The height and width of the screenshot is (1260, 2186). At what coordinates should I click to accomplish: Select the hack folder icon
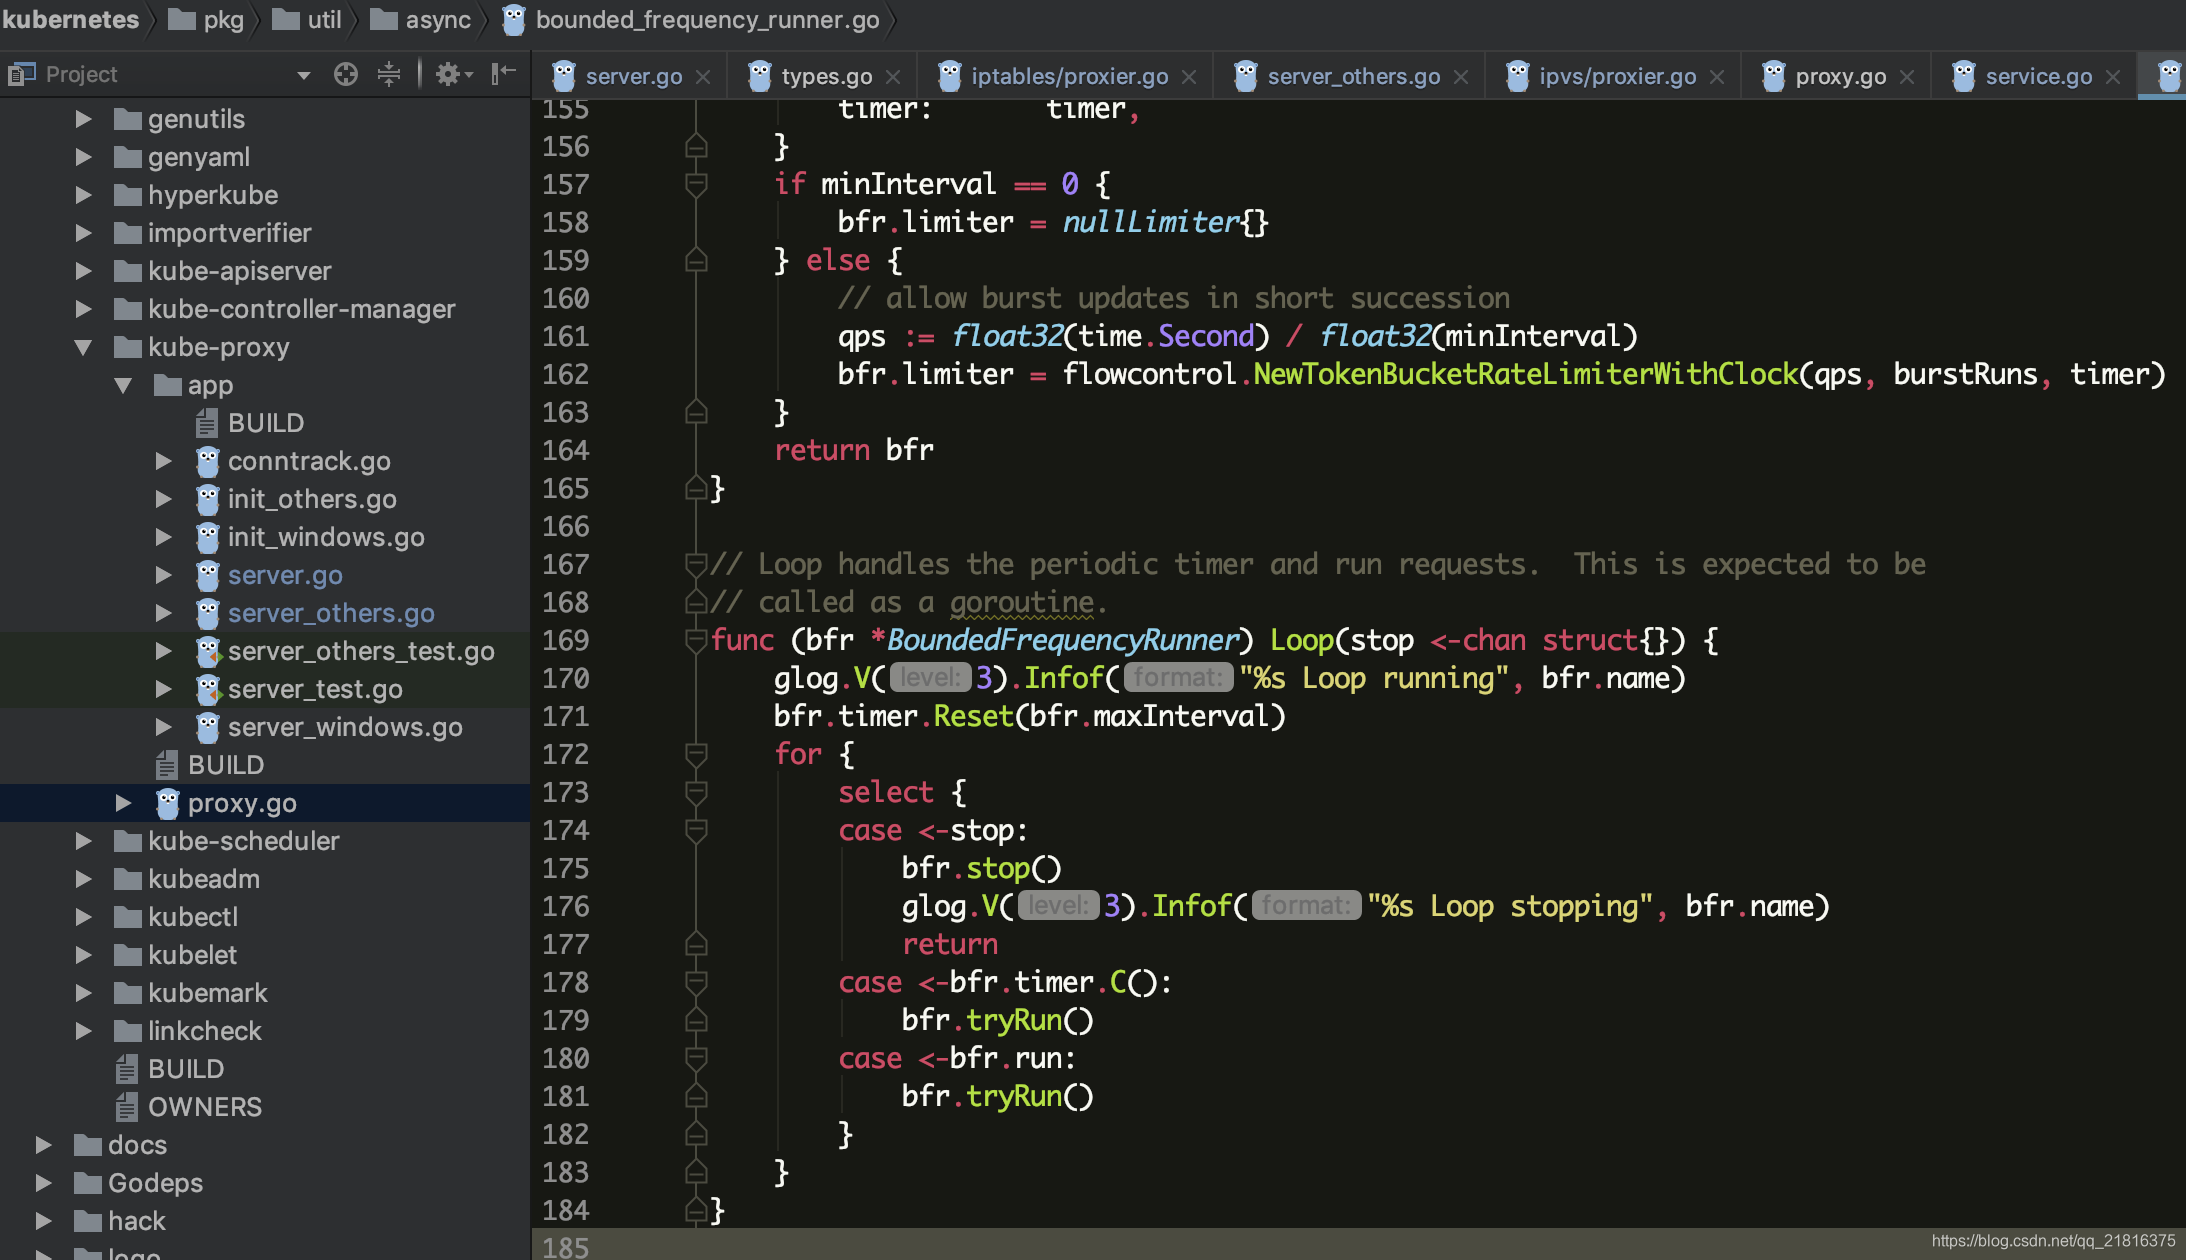[88, 1221]
